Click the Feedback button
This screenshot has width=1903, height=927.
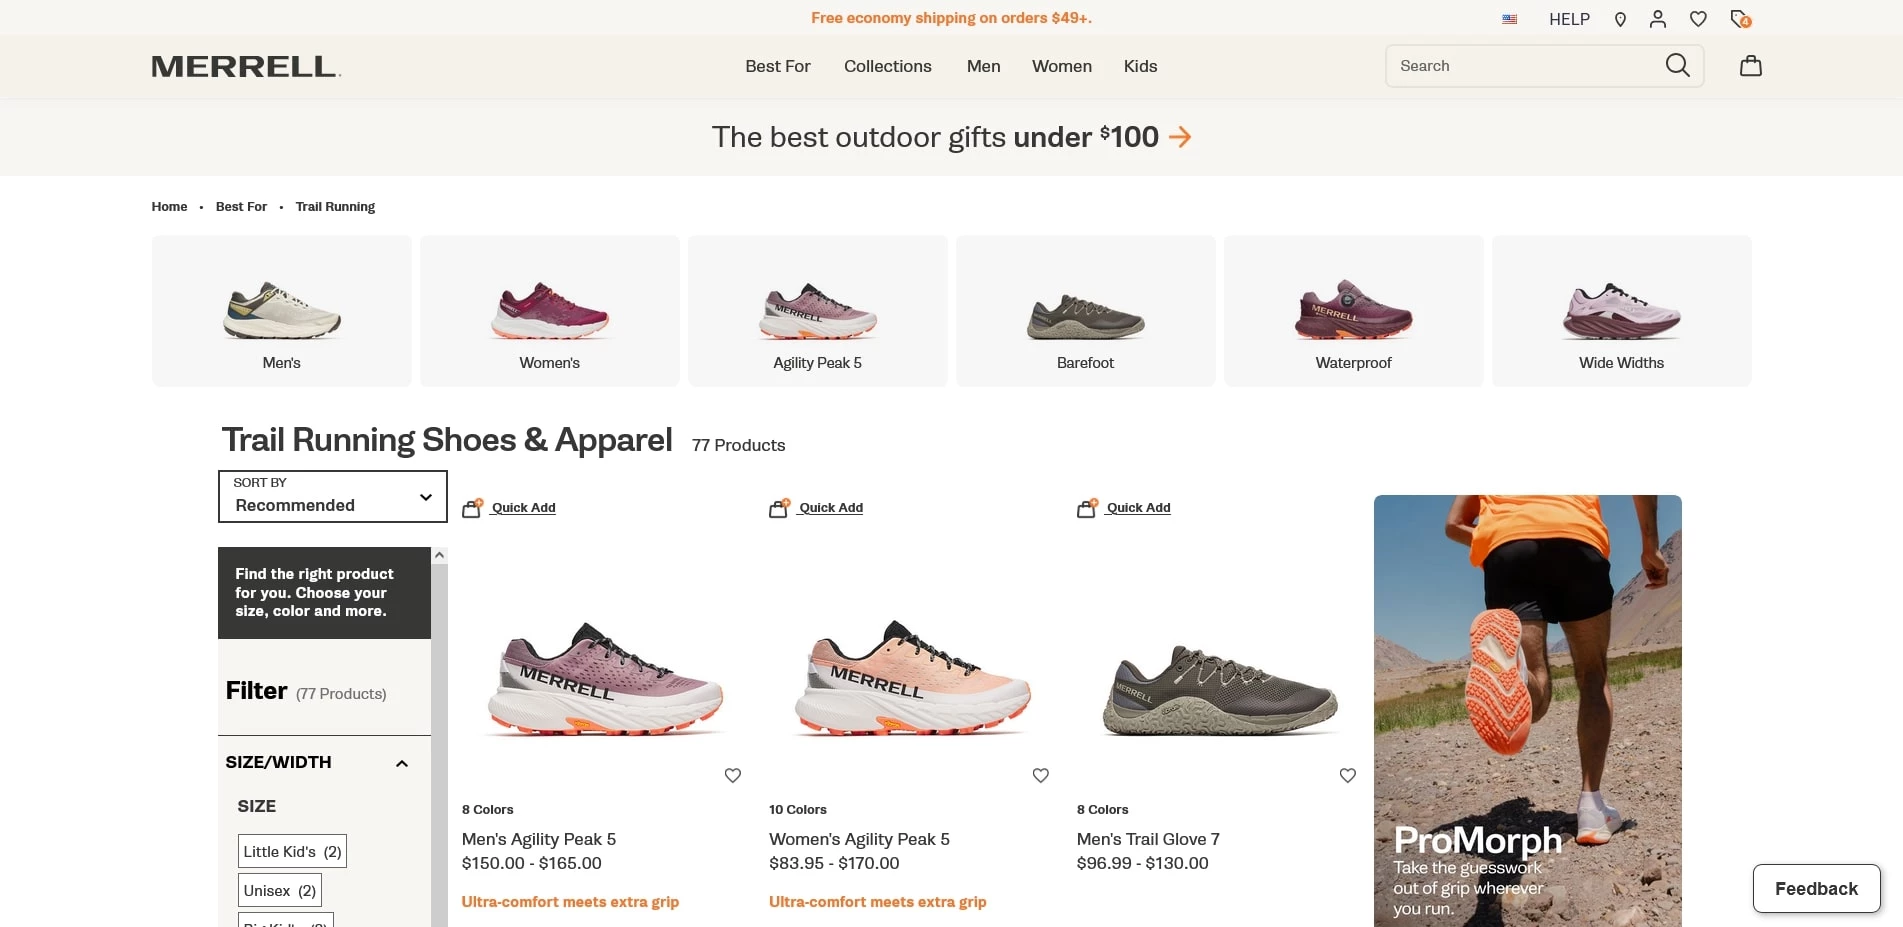1815,888
